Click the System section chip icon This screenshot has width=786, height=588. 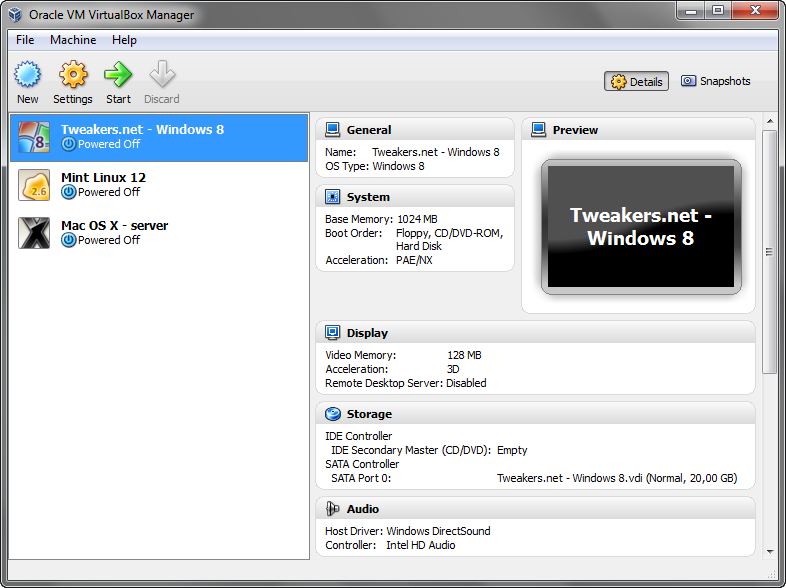(x=332, y=197)
